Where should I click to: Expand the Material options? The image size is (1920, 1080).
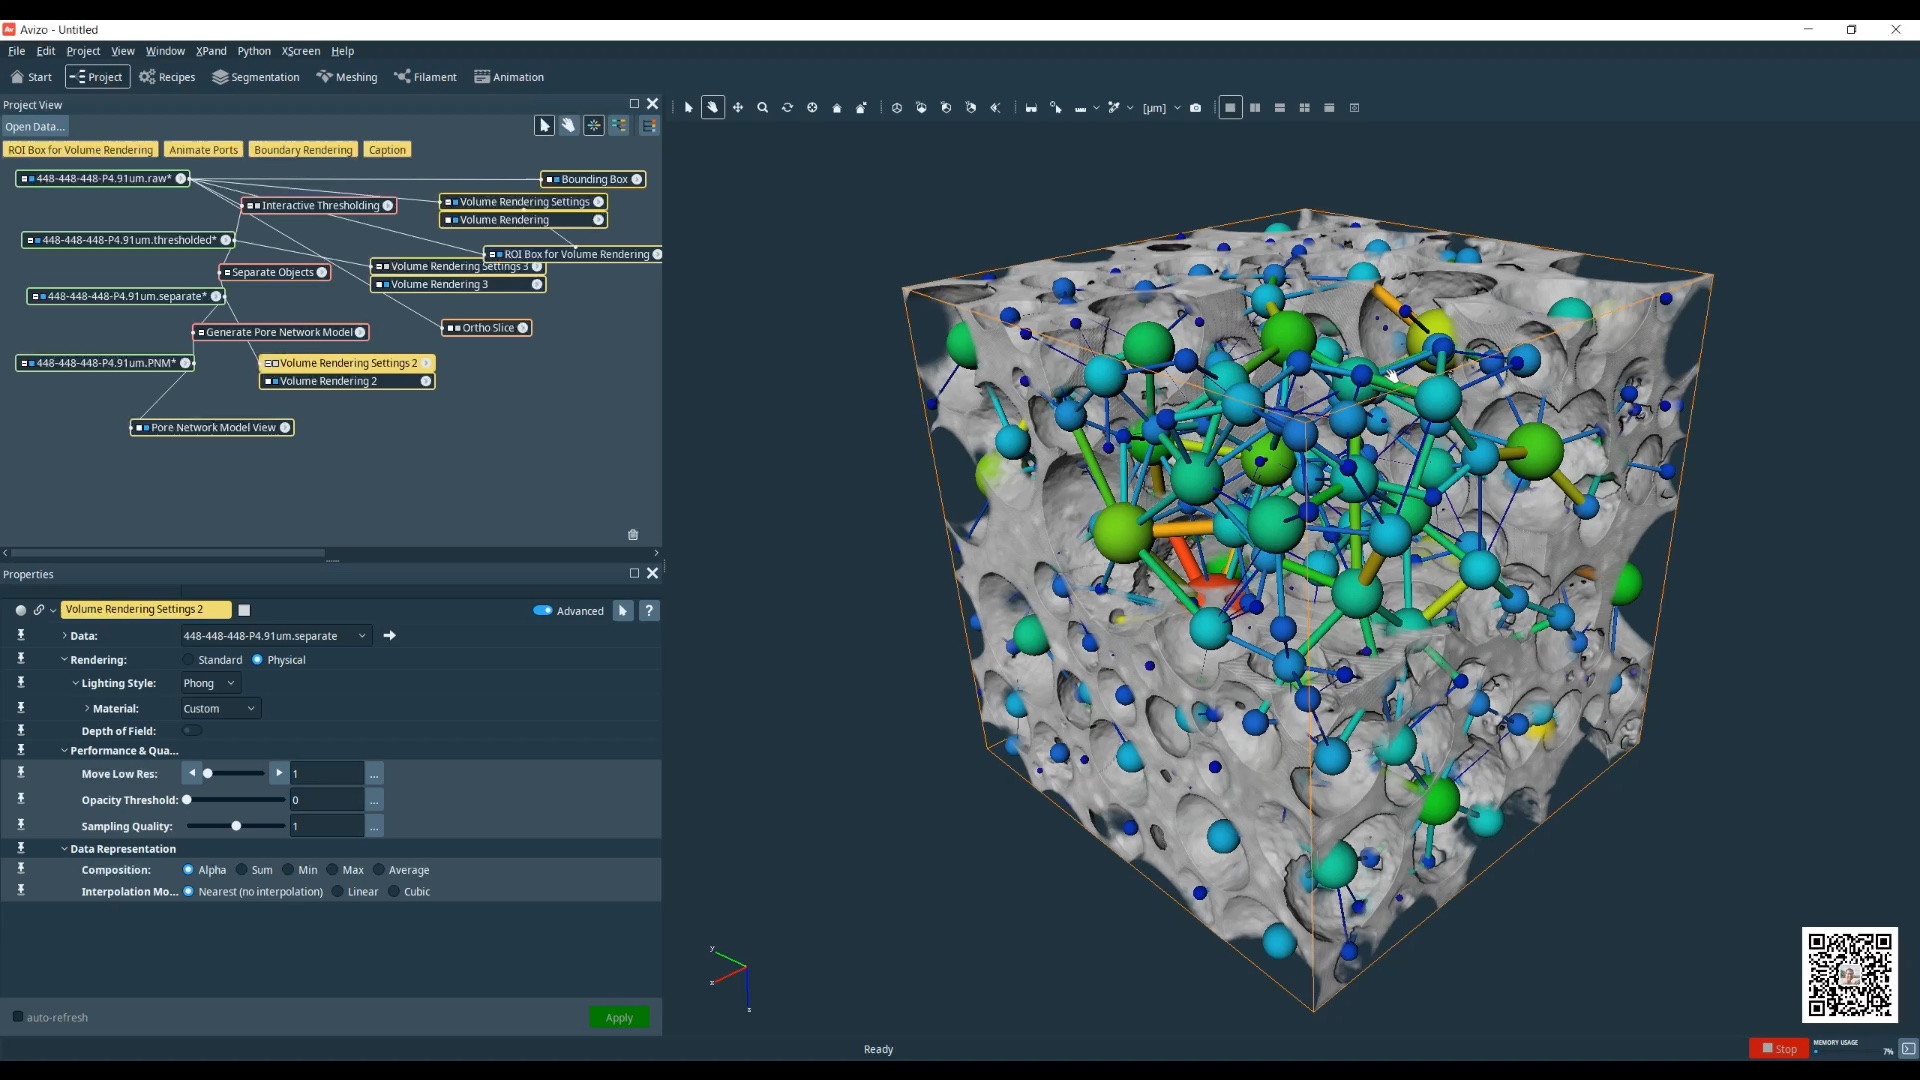click(87, 709)
